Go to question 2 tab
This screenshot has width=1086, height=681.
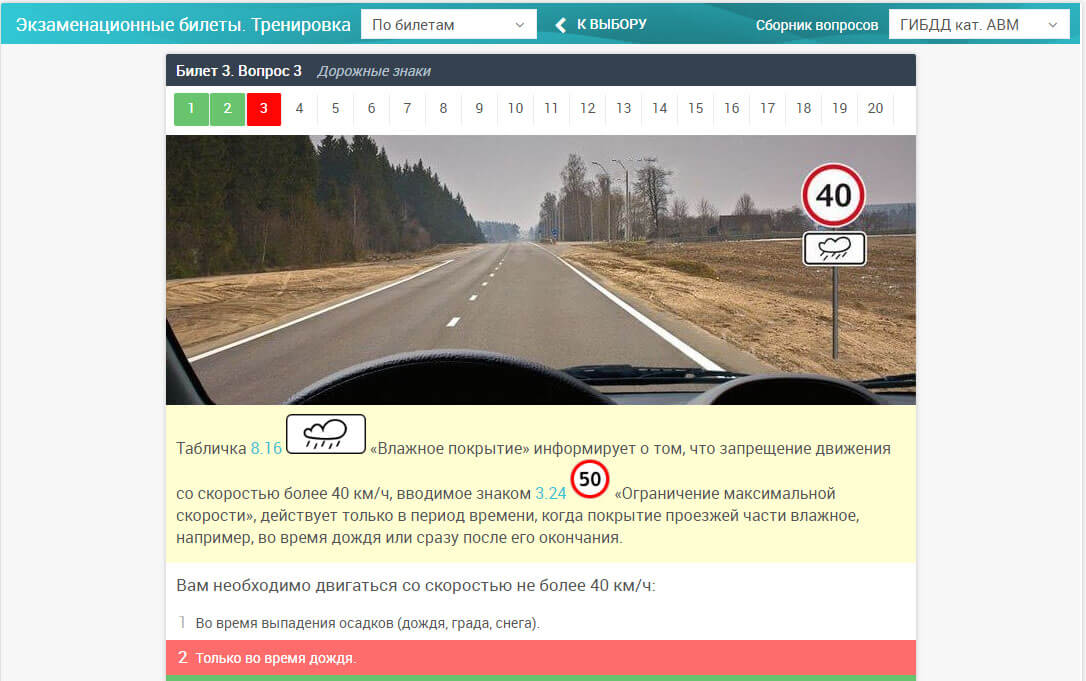(x=227, y=109)
